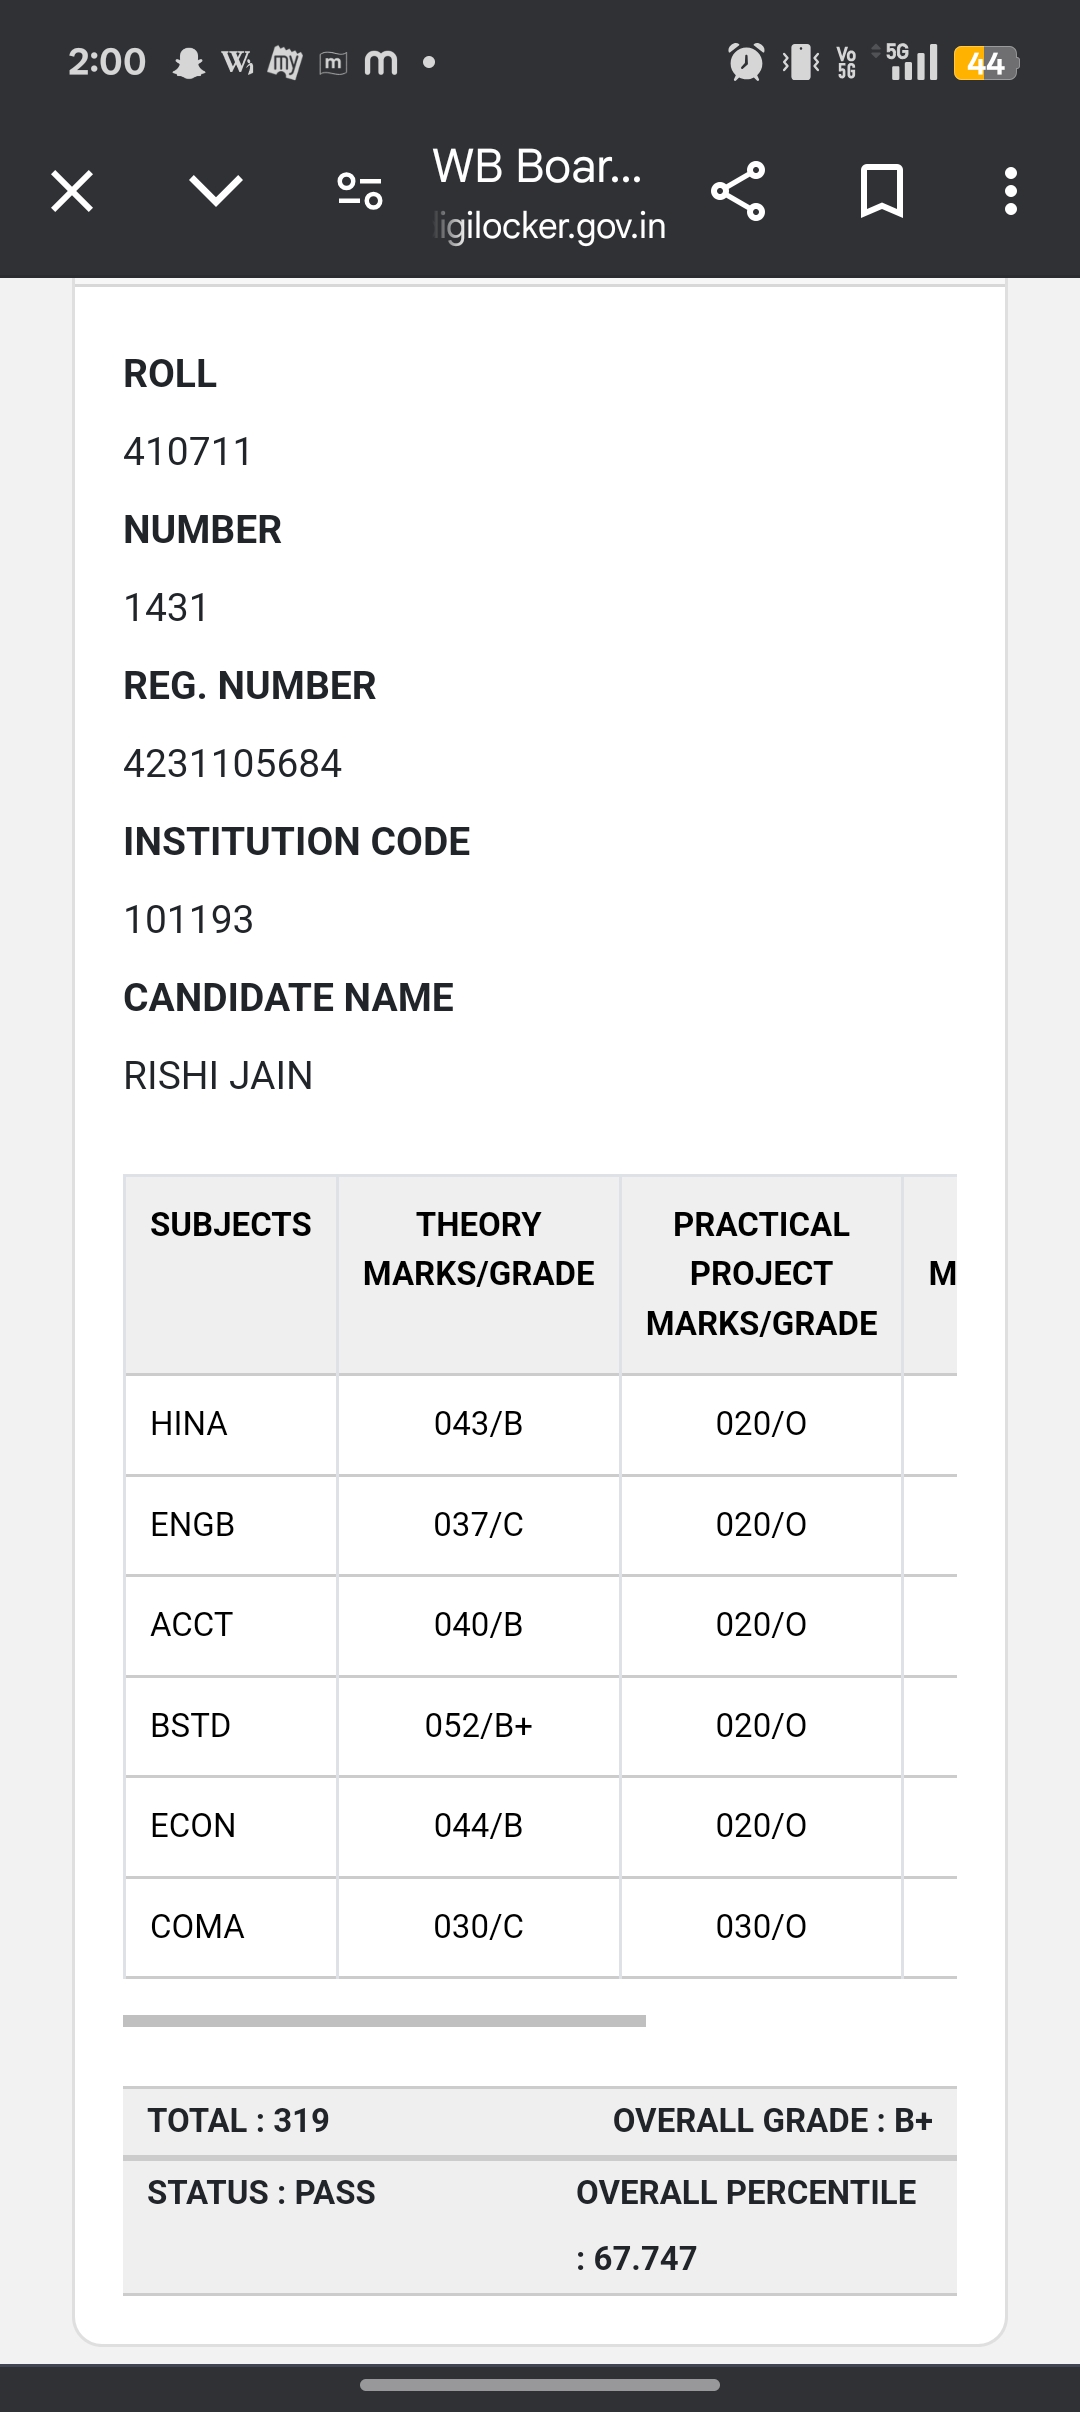
Task: Tap the alarm icon in status bar
Action: (746, 63)
